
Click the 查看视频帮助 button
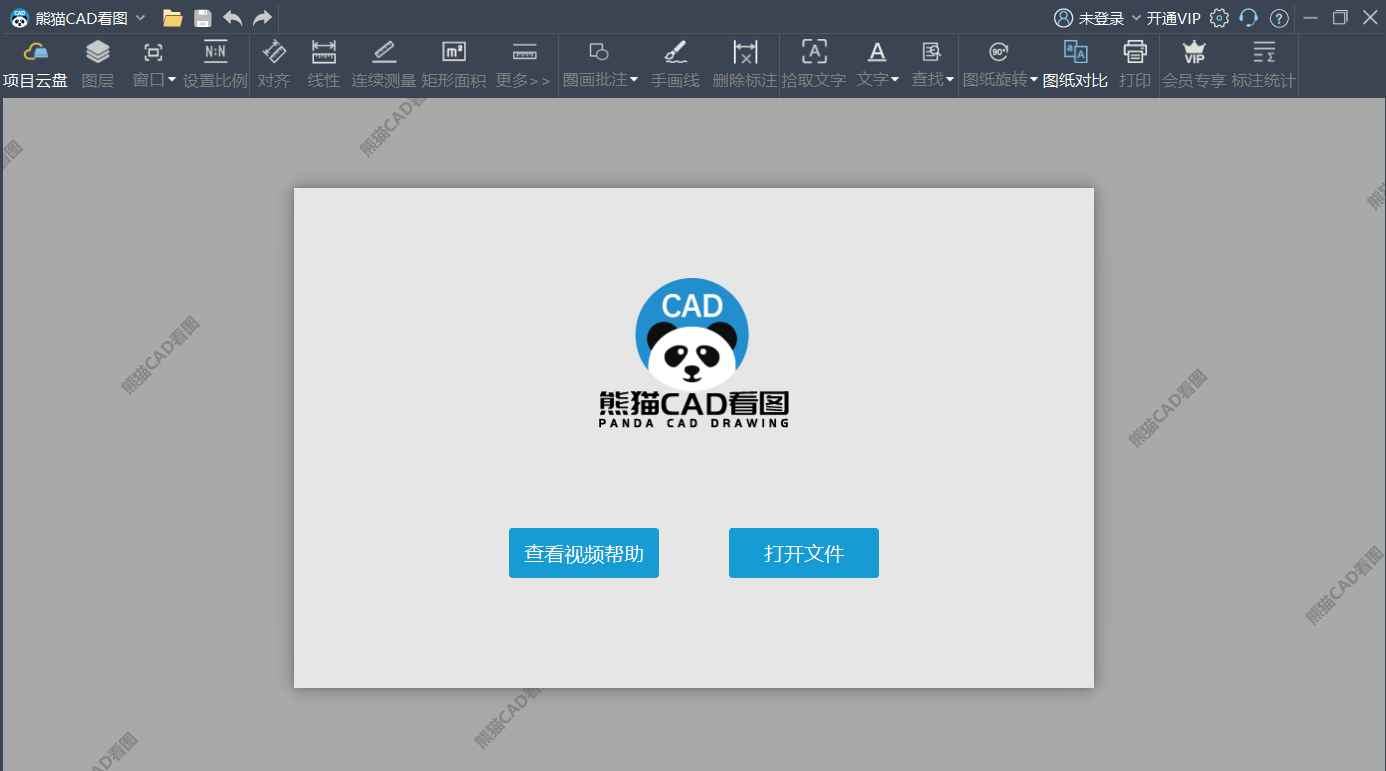click(x=584, y=553)
